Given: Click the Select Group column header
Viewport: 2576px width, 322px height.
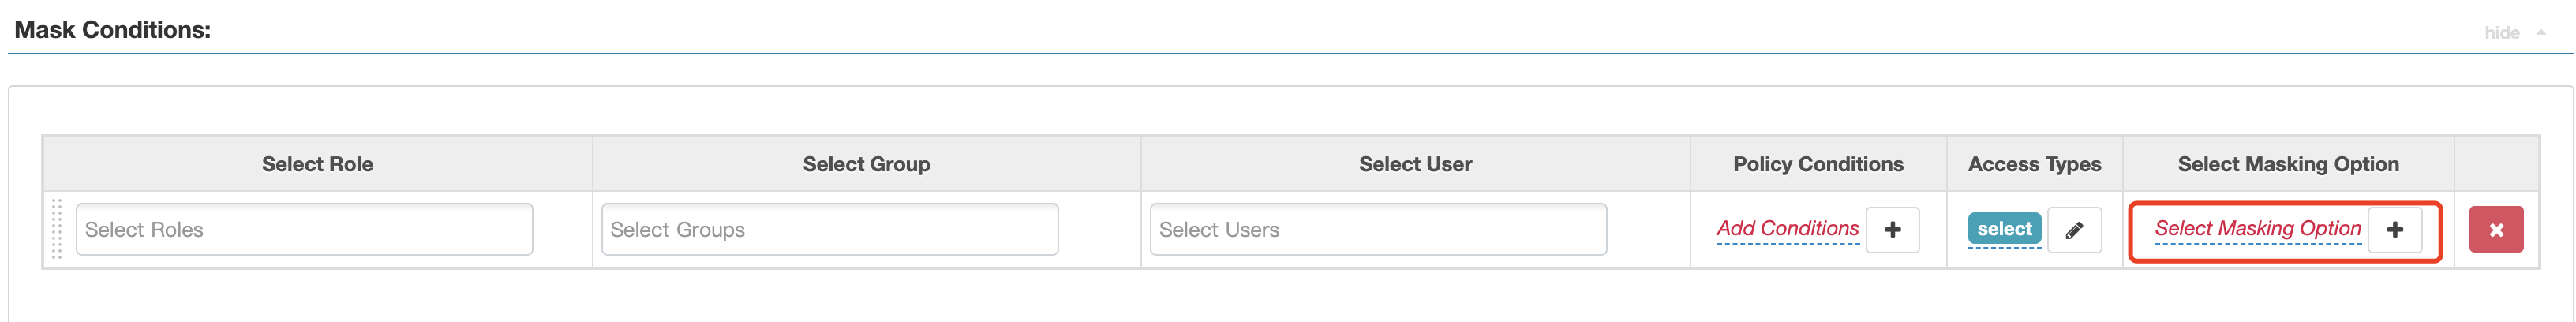Looking at the screenshot, I should click(866, 164).
